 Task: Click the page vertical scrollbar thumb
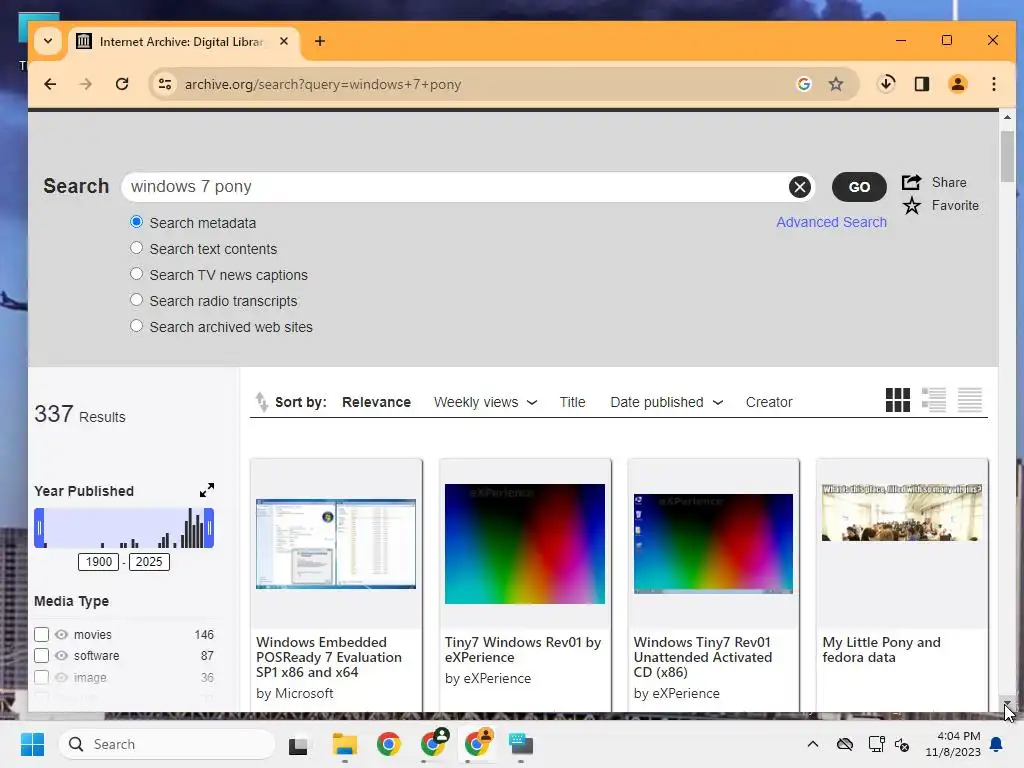coord(1007,157)
